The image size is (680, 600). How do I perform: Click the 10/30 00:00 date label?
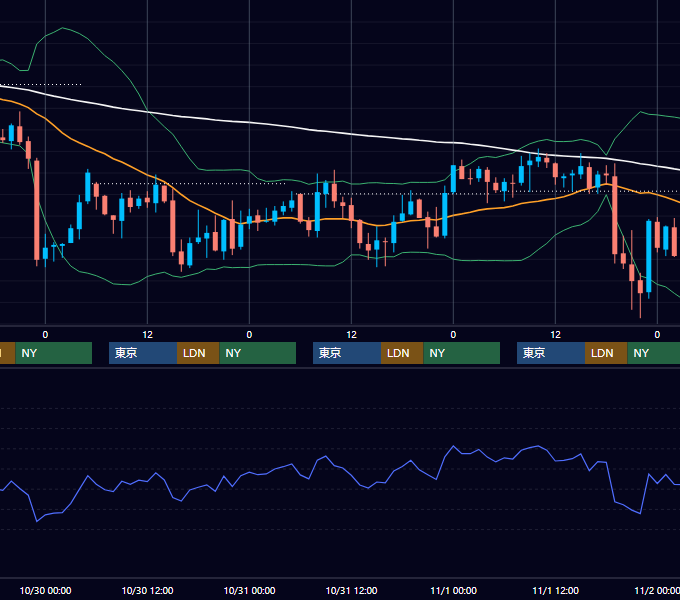tap(46, 590)
